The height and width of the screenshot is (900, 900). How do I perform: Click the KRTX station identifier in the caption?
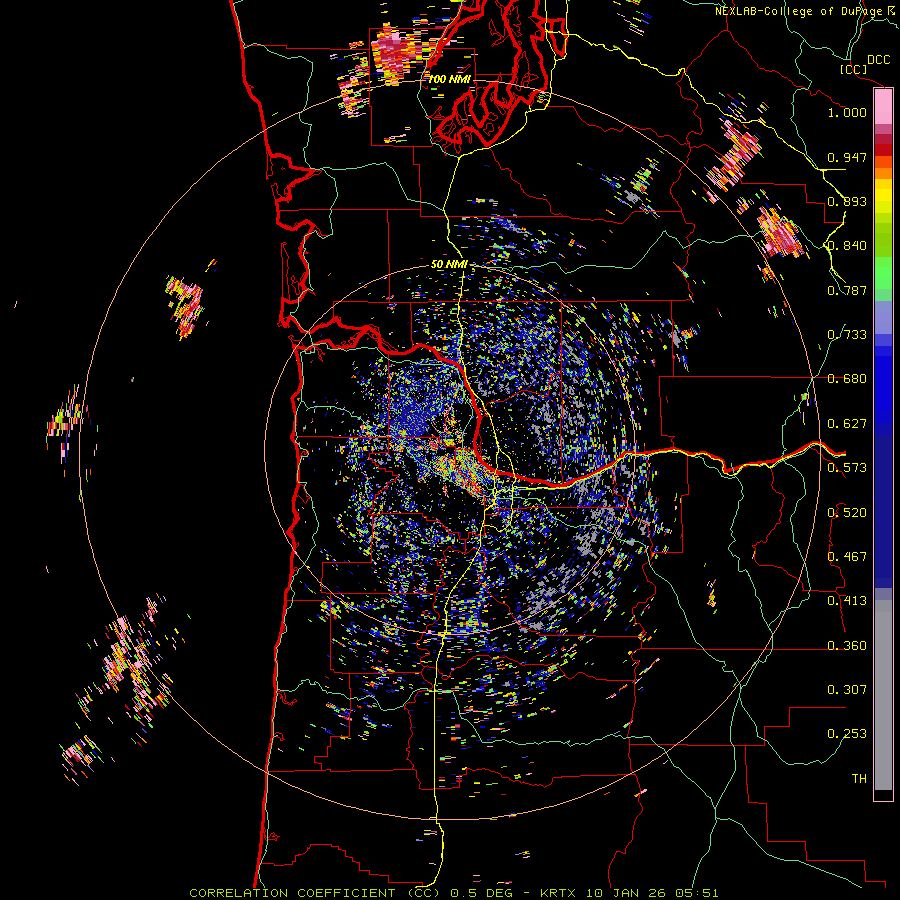coord(560,893)
